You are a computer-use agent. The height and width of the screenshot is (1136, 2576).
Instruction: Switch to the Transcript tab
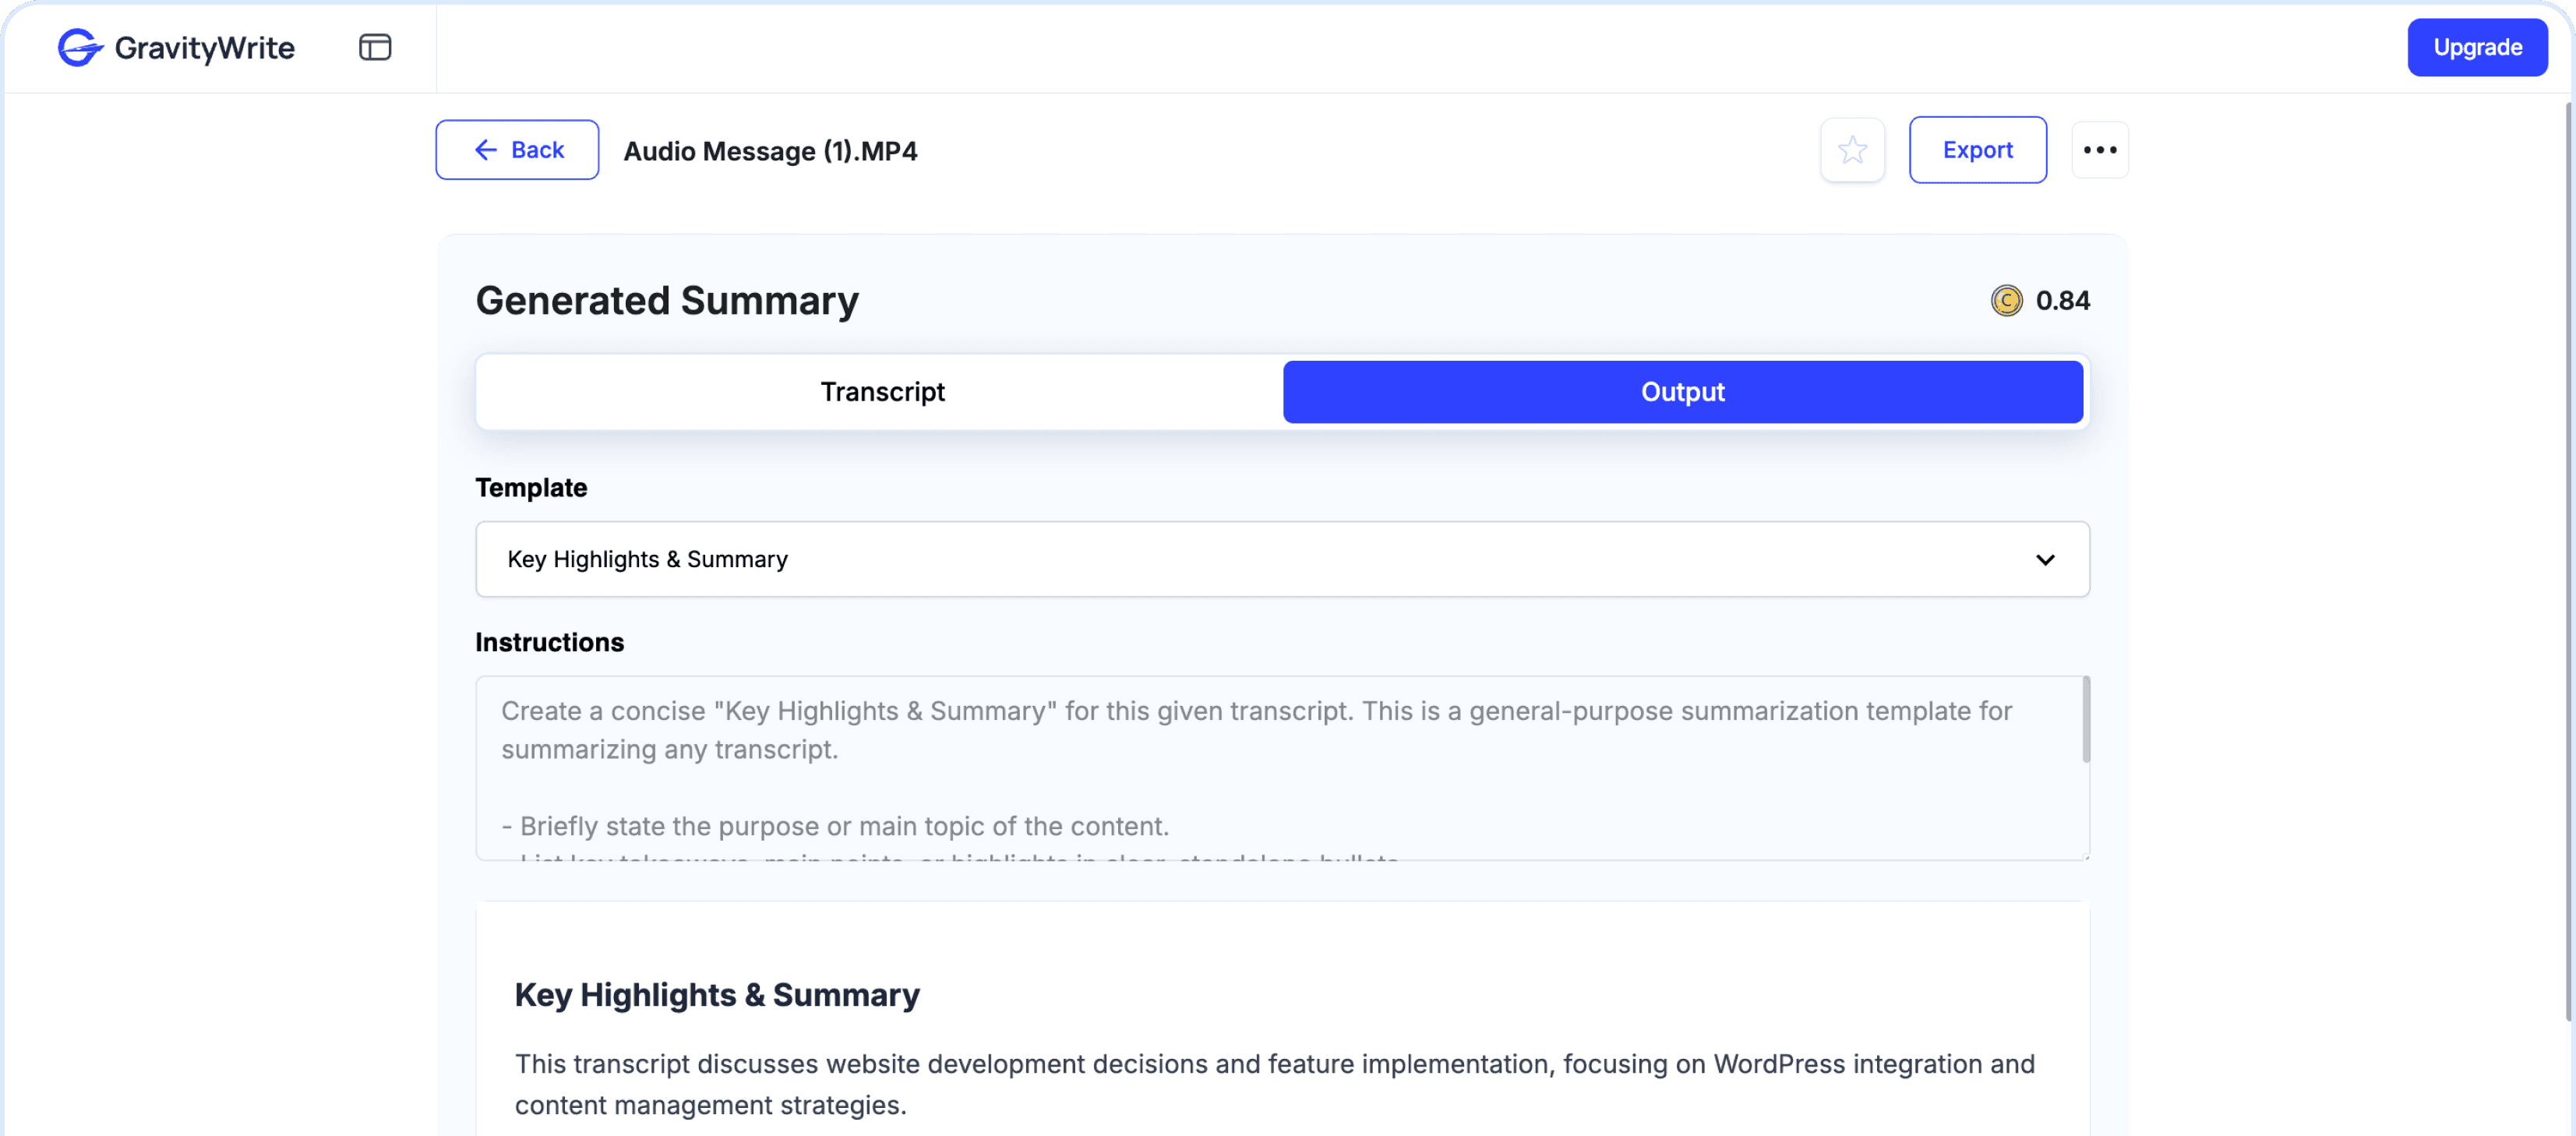(x=882, y=392)
